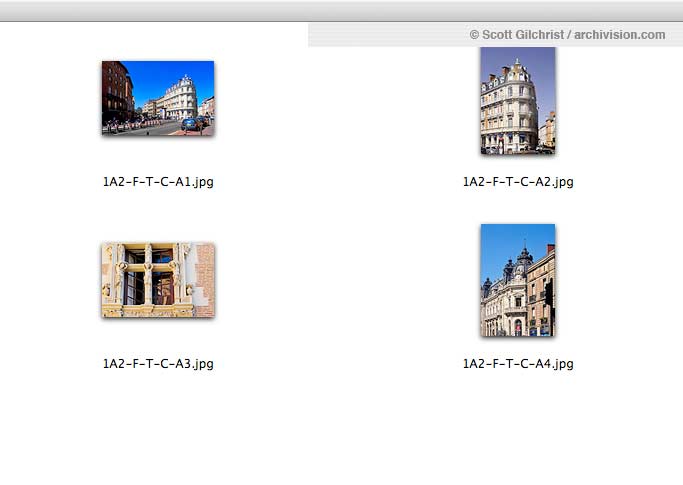Image resolution: width=683 pixels, height=485 pixels.
Task: Click the file name 1A2-F-T-C-A3.jpg
Action: pyautogui.click(x=158, y=363)
